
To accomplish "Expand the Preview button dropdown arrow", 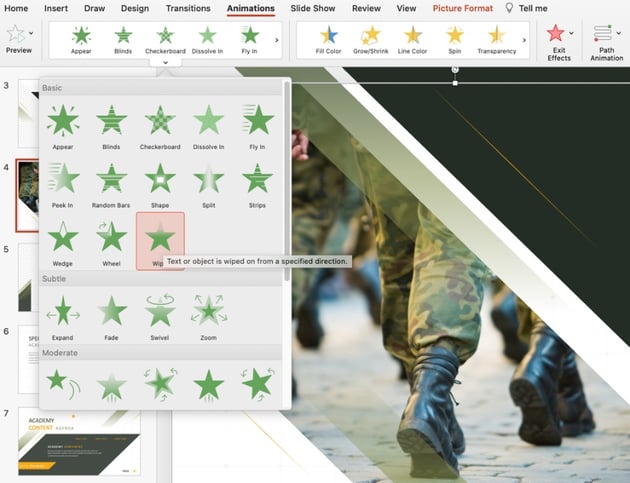I will (x=33, y=33).
